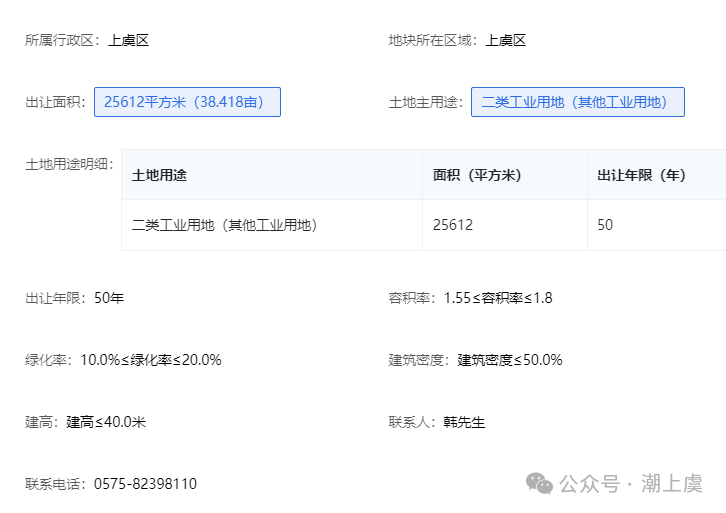Screen dimensions: 726x513
Task: Click the WeChat logo icon in watermark
Action: [539, 483]
